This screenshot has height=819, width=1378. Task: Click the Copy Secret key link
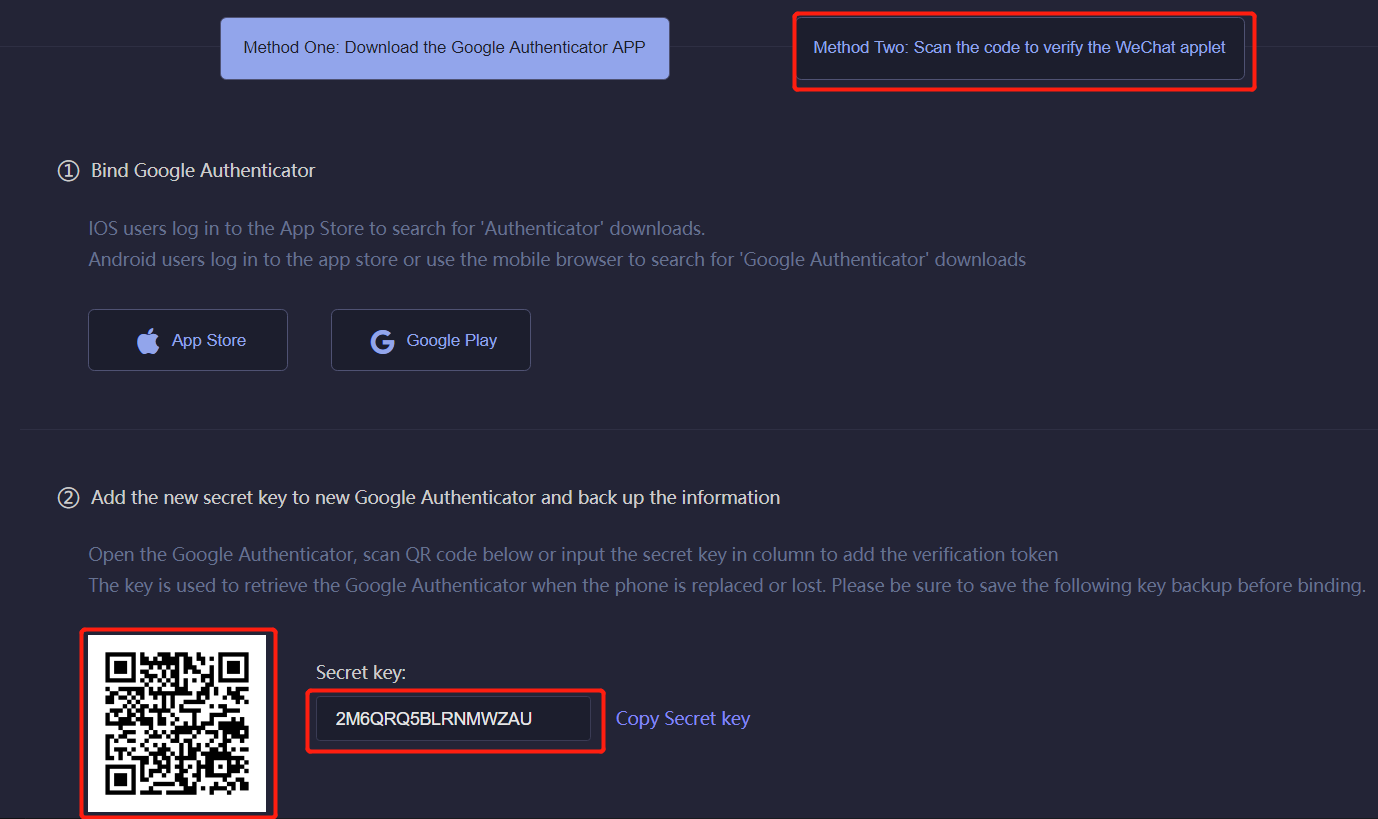click(683, 719)
